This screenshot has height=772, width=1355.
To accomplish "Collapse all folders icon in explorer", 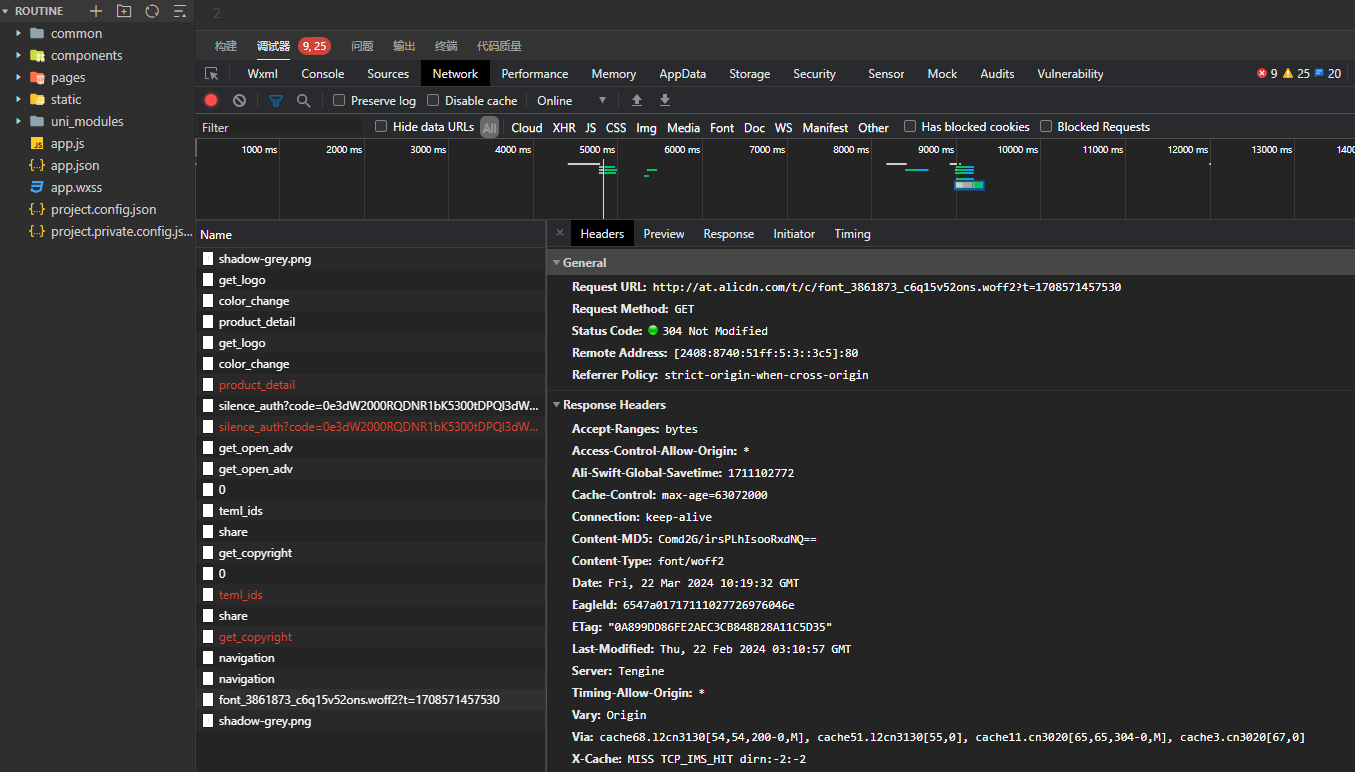I will click(180, 11).
